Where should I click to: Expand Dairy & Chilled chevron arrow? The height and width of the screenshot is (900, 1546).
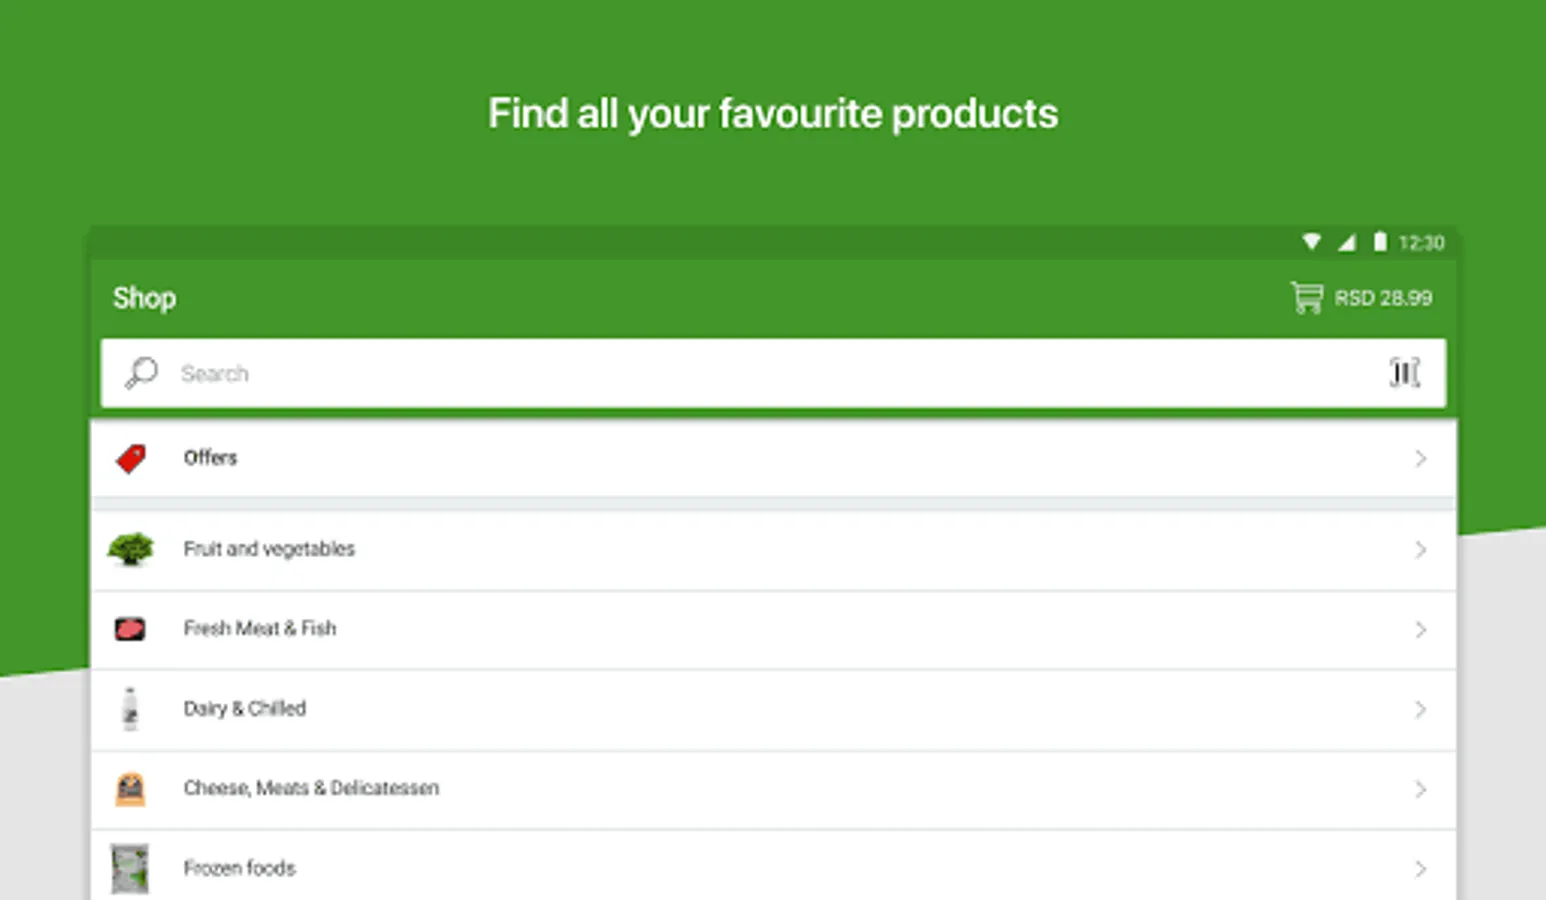click(x=1420, y=709)
